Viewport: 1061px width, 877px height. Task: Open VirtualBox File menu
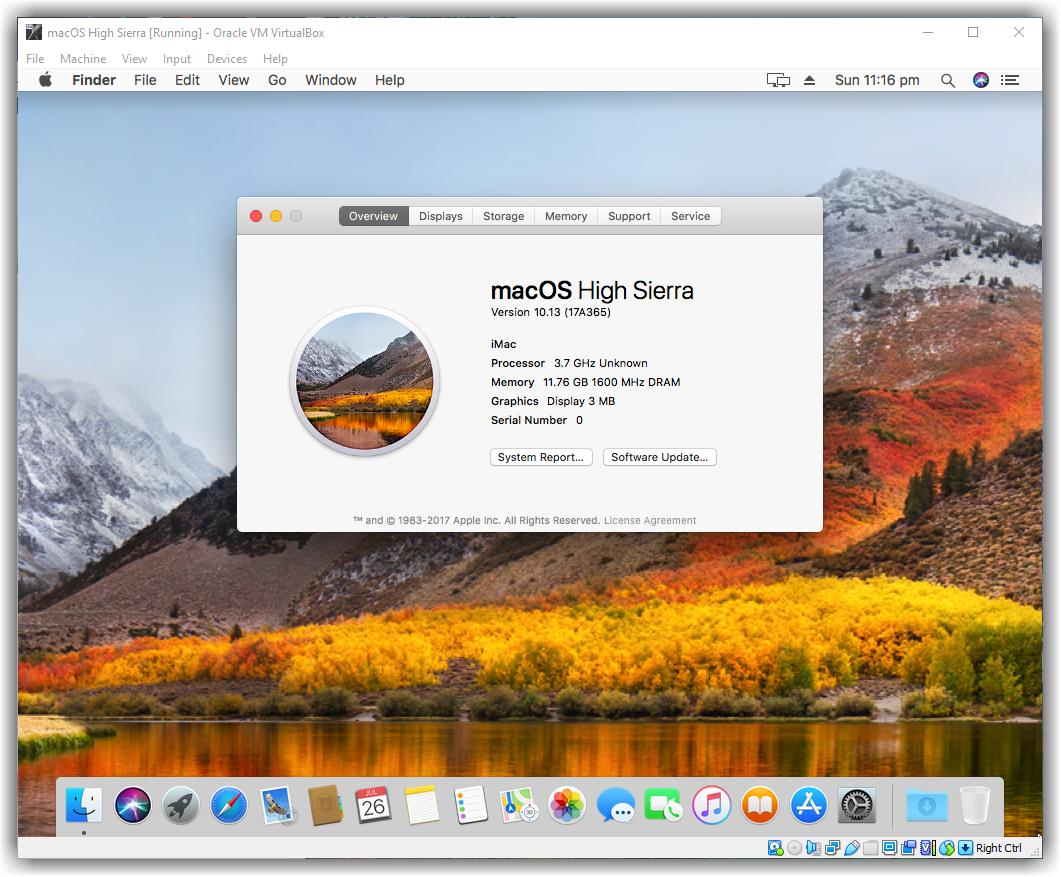coord(35,59)
